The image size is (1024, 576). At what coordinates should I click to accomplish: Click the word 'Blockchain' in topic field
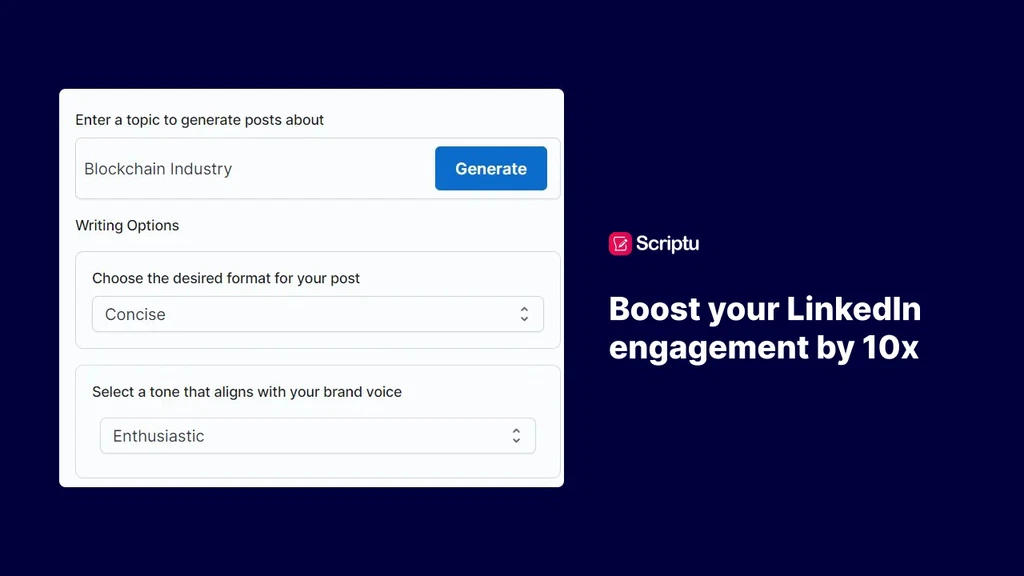point(124,169)
